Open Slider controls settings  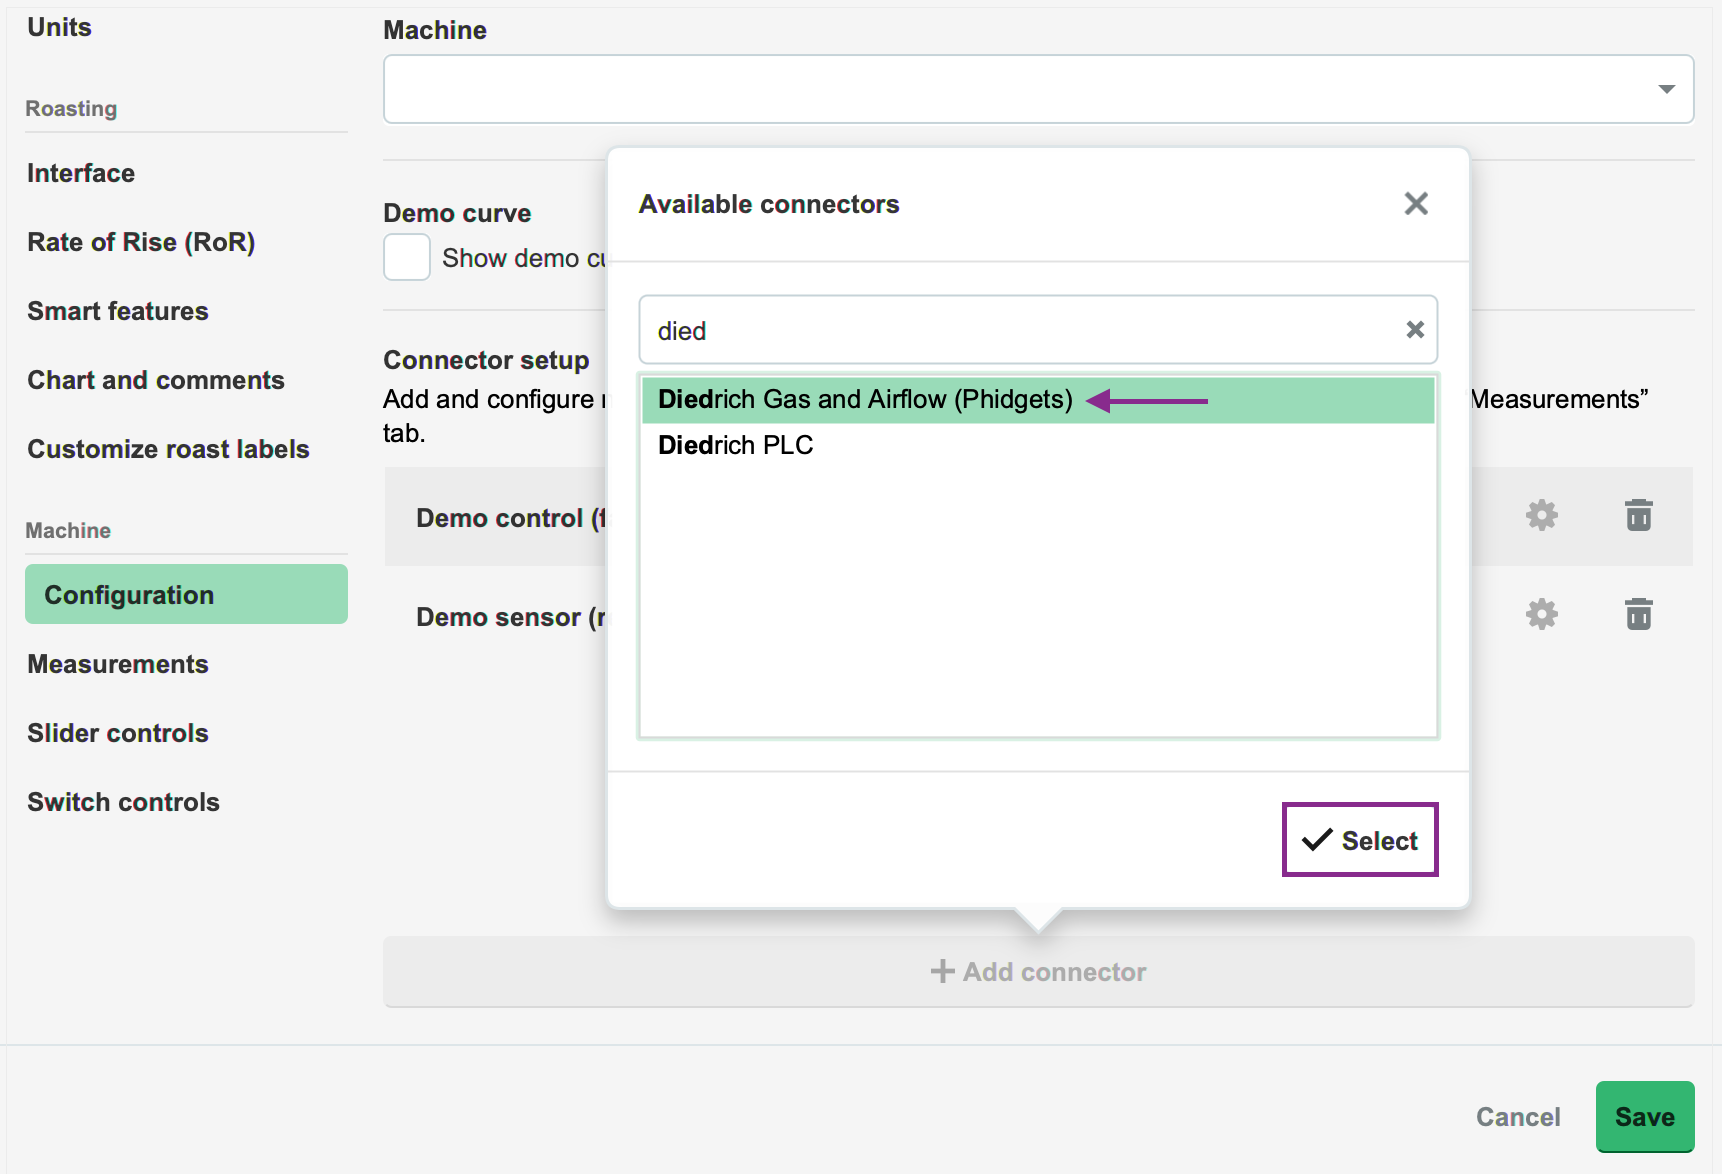118,733
